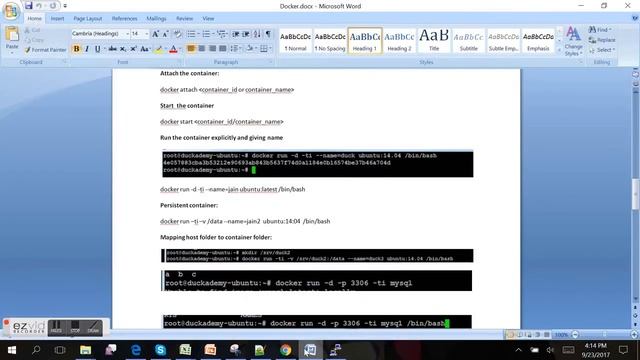Apply numbered list formatting
Image resolution: width=640 pixels, height=360 pixels.
(x=206, y=34)
